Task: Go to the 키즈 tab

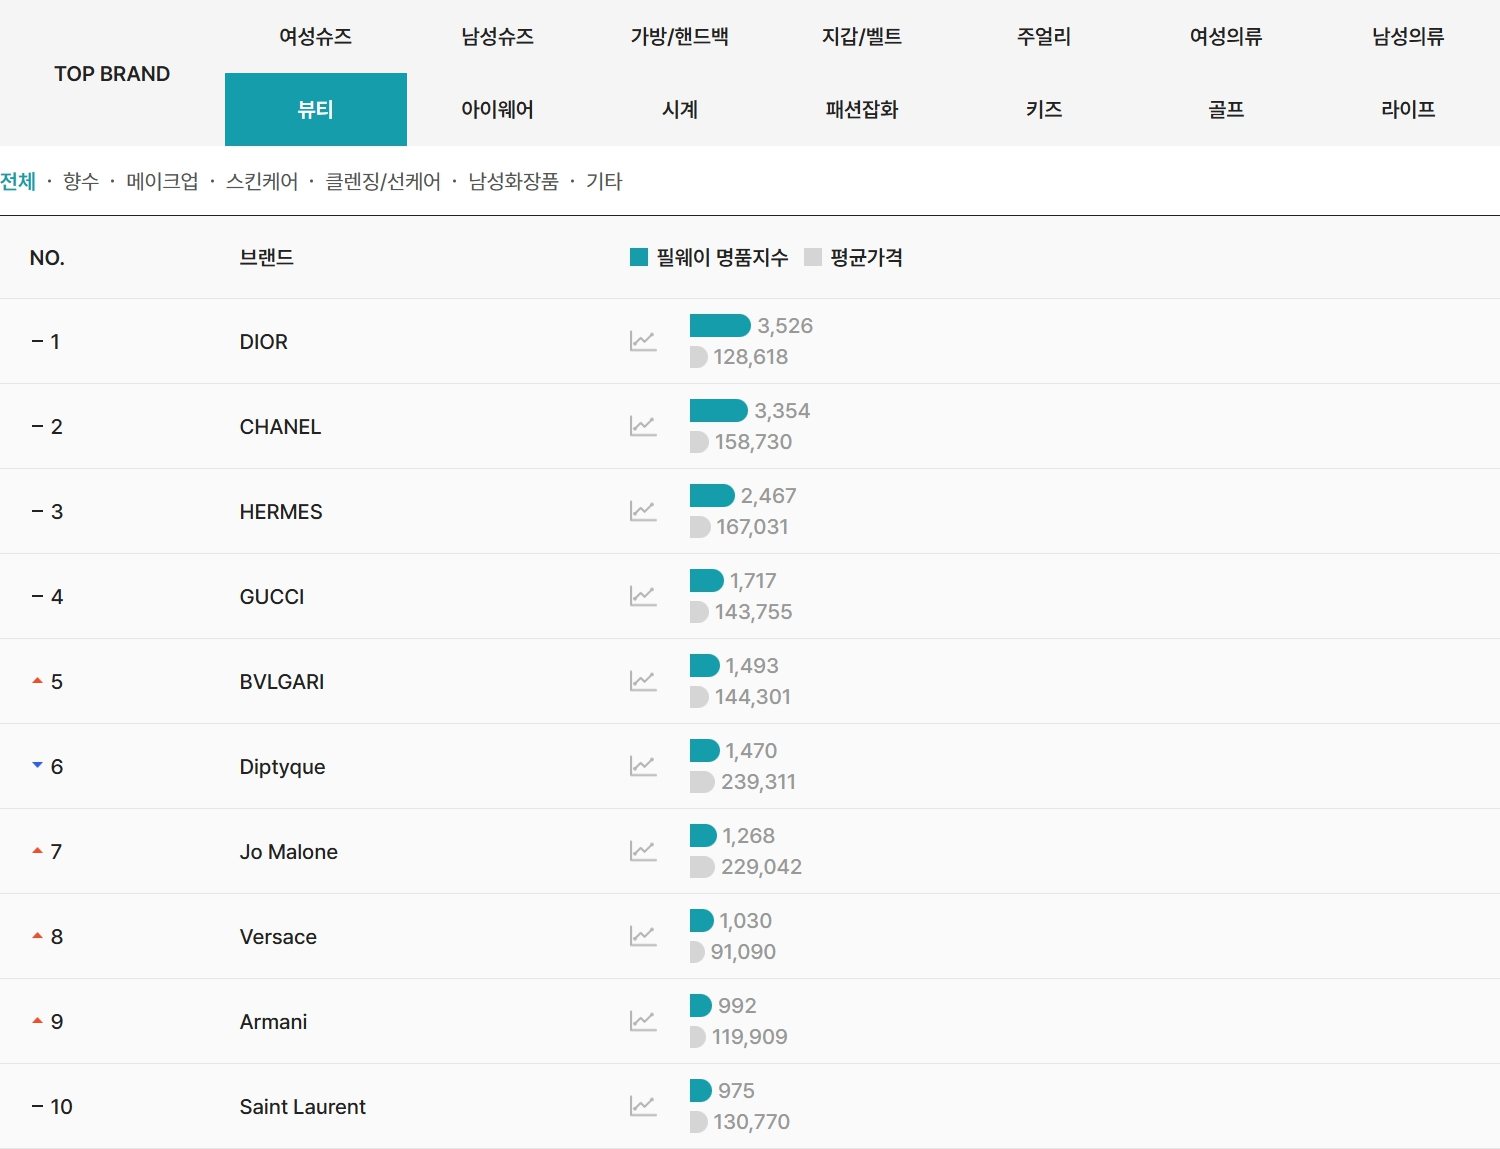Action: pyautogui.click(x=1044, y=109)
